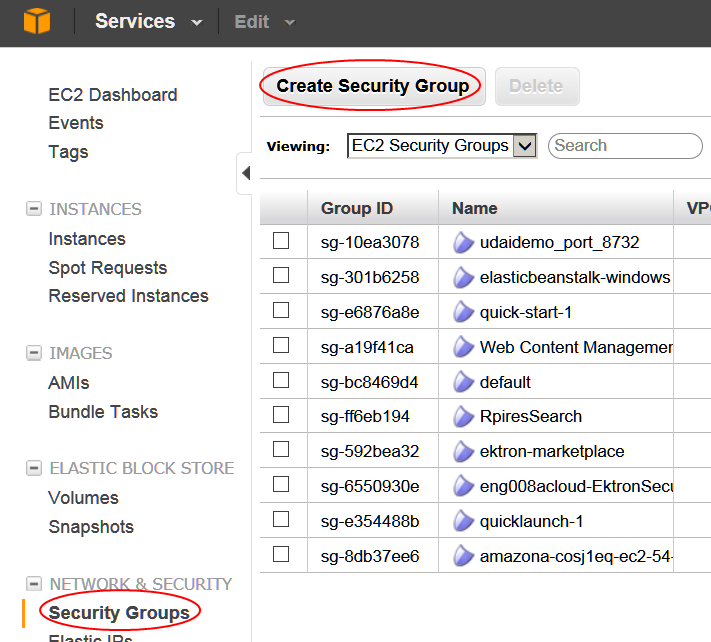Click the icon beside ektron-marketplace
The height and width of the screenshot is (642, 711).
pos(463,451)
